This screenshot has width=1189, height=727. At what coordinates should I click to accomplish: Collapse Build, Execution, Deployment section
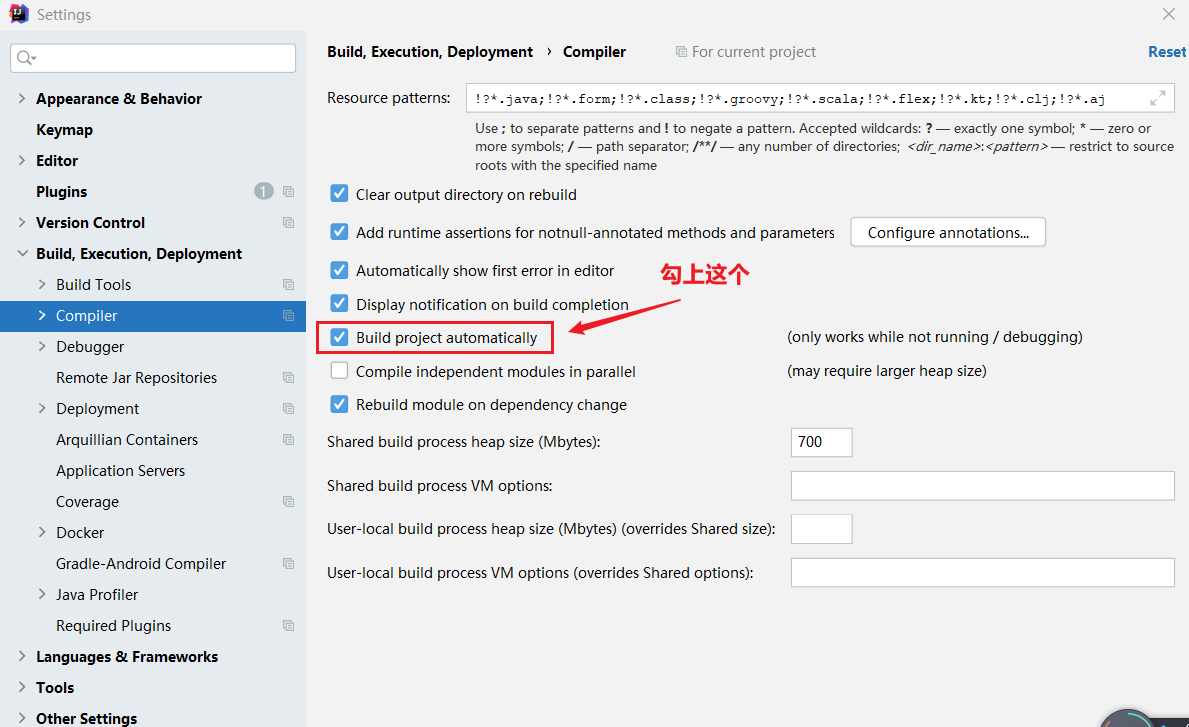22,254
